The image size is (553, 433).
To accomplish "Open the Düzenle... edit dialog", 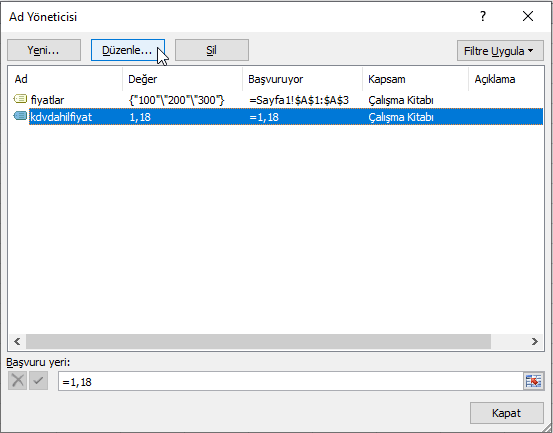I will tap(128, 50).
